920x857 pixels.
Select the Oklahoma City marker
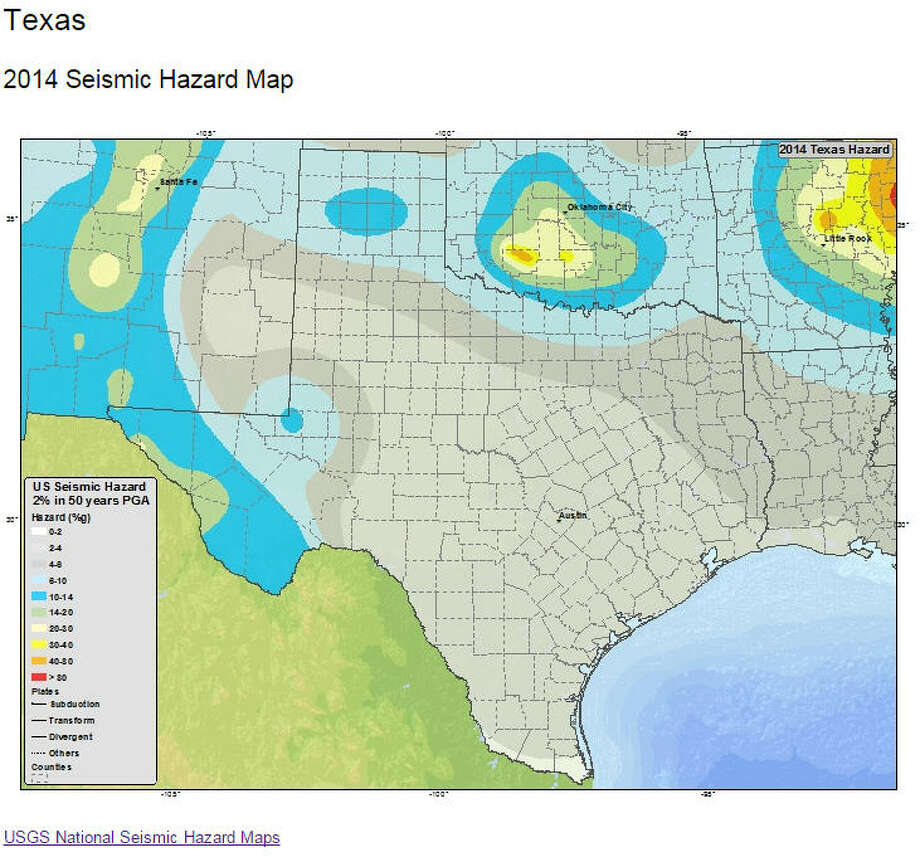tap(566, 208)
